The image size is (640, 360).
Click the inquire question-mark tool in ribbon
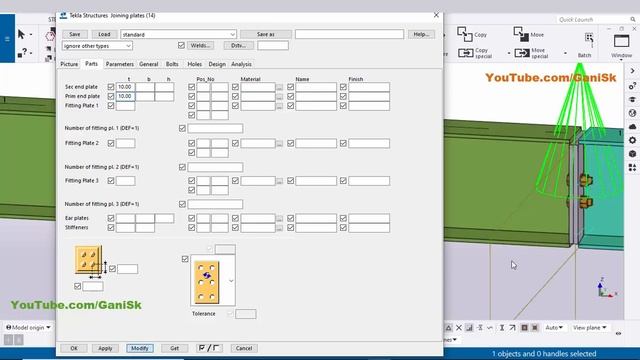point(22,52)
